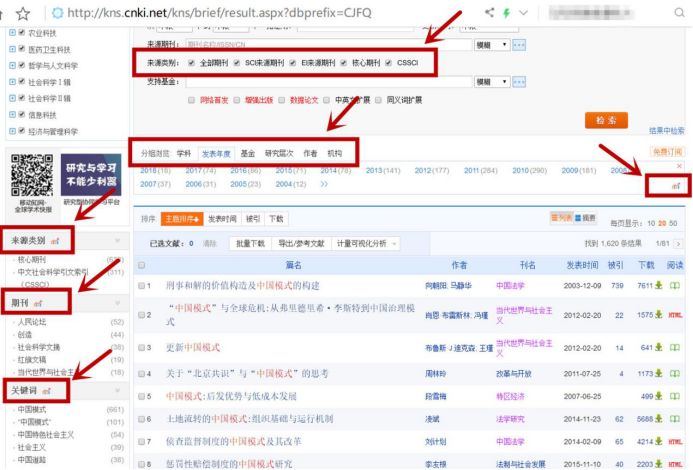Image resolution: width=693 pixels, height=470 pixels.
Task: Open chart icon beside 期刊 heading
Action: click(38, 304)
